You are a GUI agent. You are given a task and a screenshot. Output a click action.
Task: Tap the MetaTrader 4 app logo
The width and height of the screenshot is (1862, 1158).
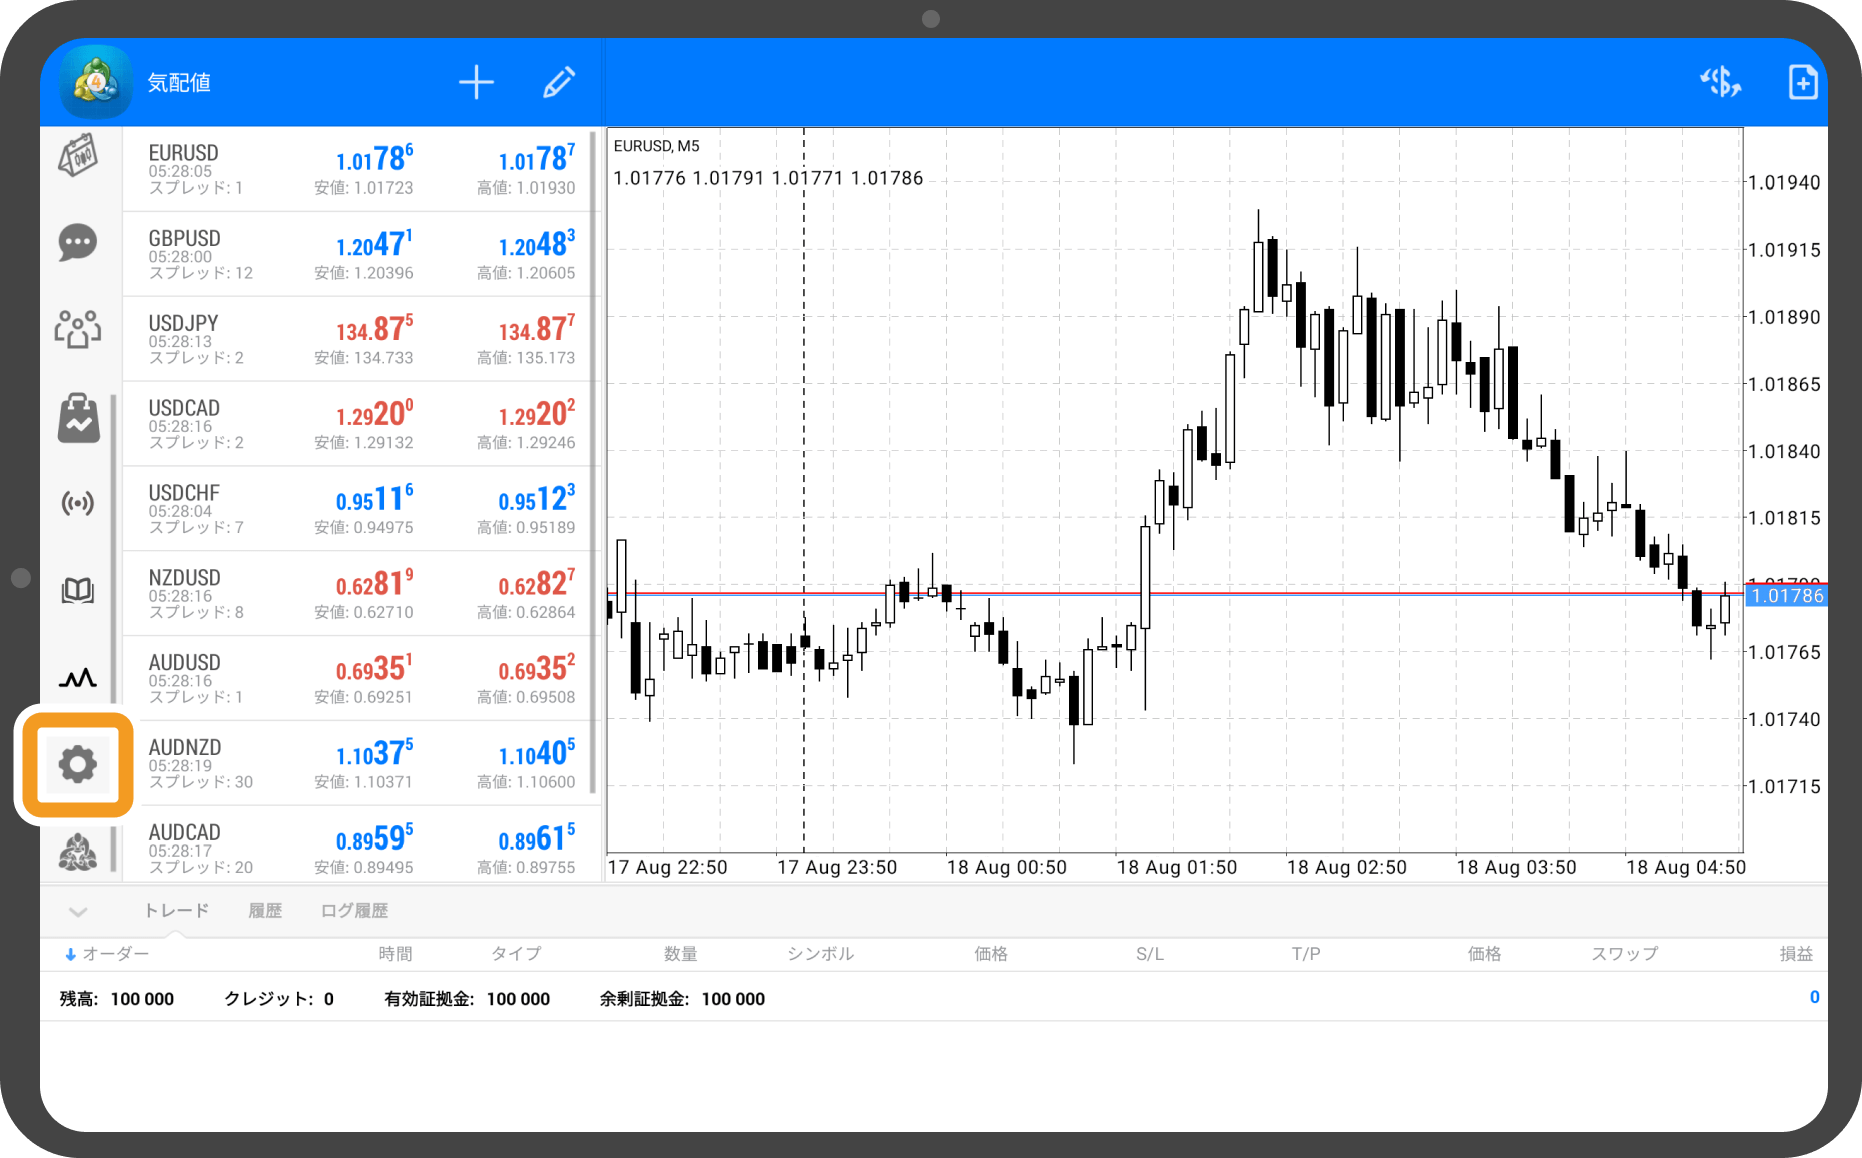(x=96, y=82)
